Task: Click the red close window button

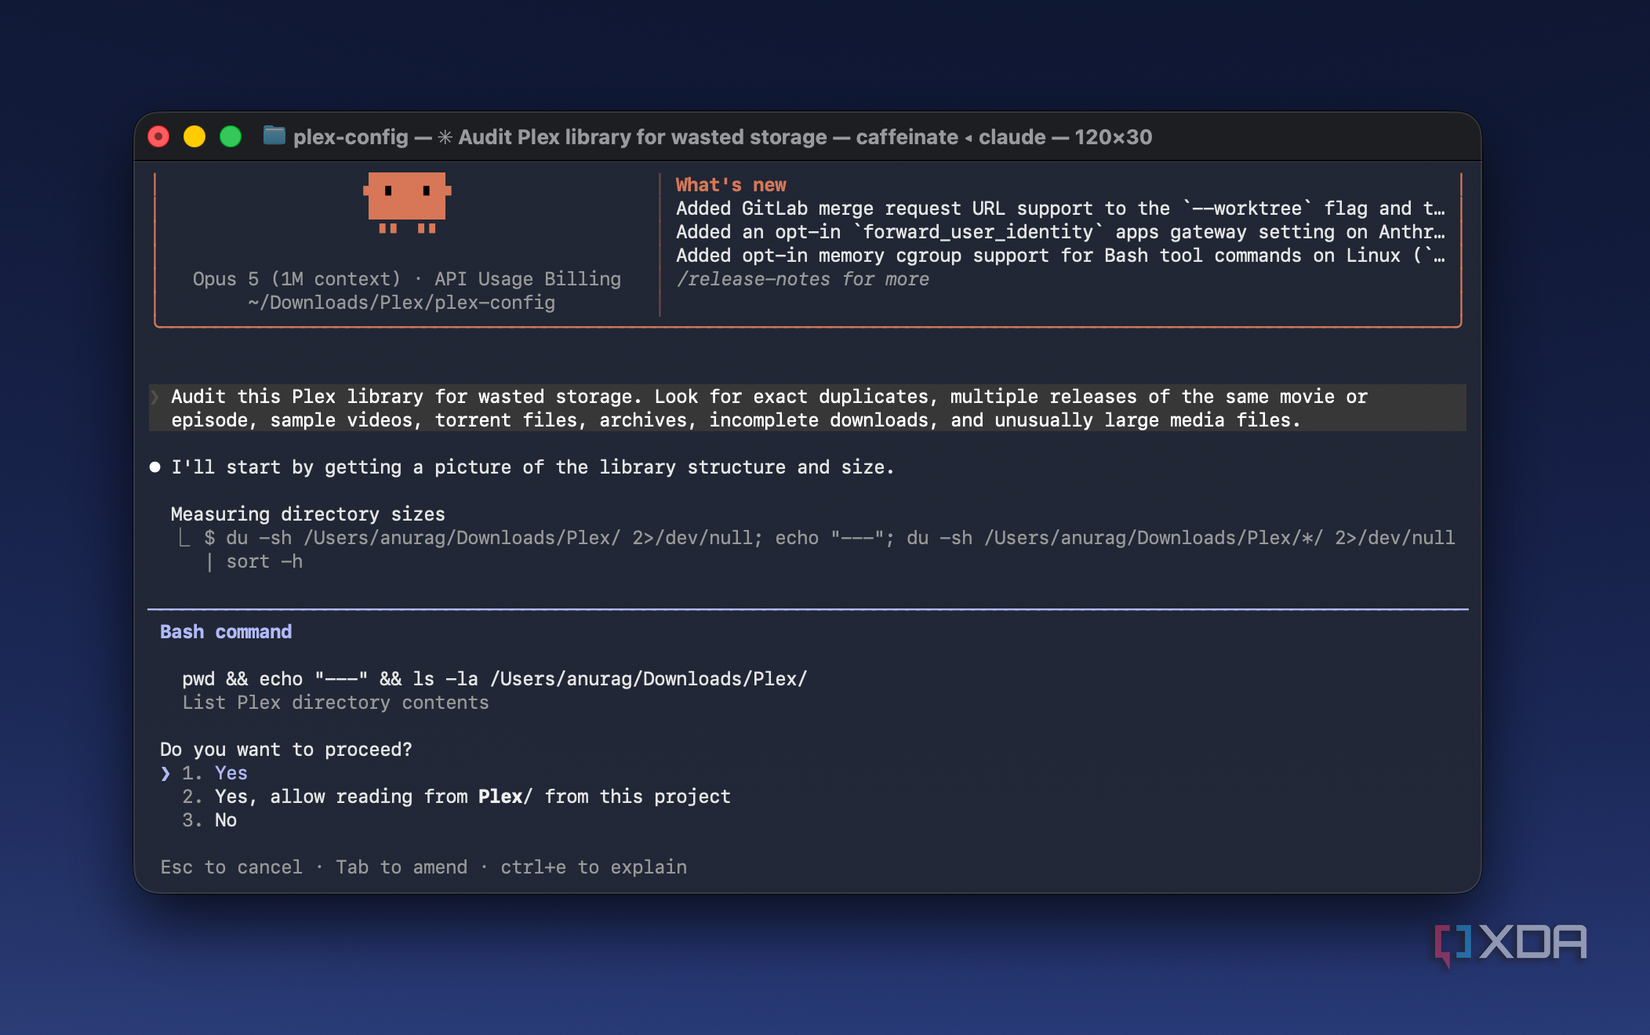Action: pos(159,137)
